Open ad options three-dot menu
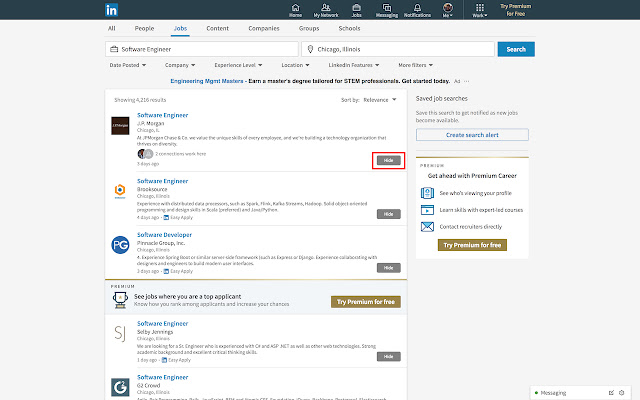Viewport: 640px width, 400px height. [467, 81]
